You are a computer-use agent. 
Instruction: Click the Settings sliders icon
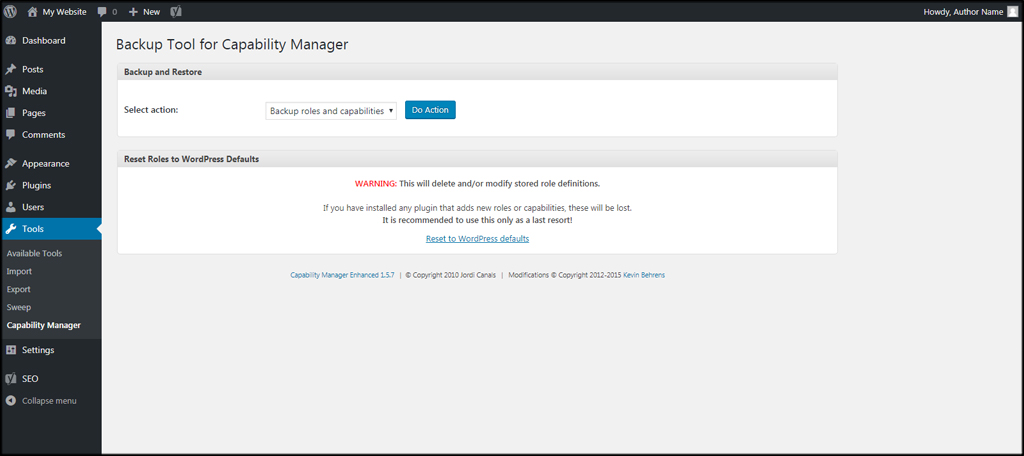10,350
